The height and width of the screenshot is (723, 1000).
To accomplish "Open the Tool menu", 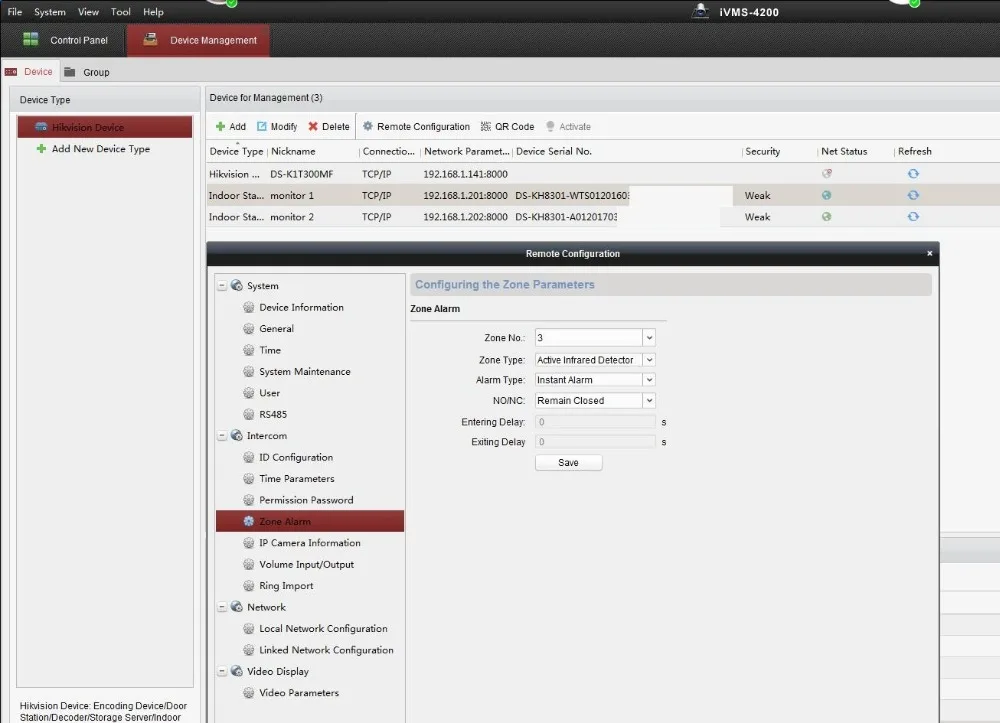I will coord(121,11).
